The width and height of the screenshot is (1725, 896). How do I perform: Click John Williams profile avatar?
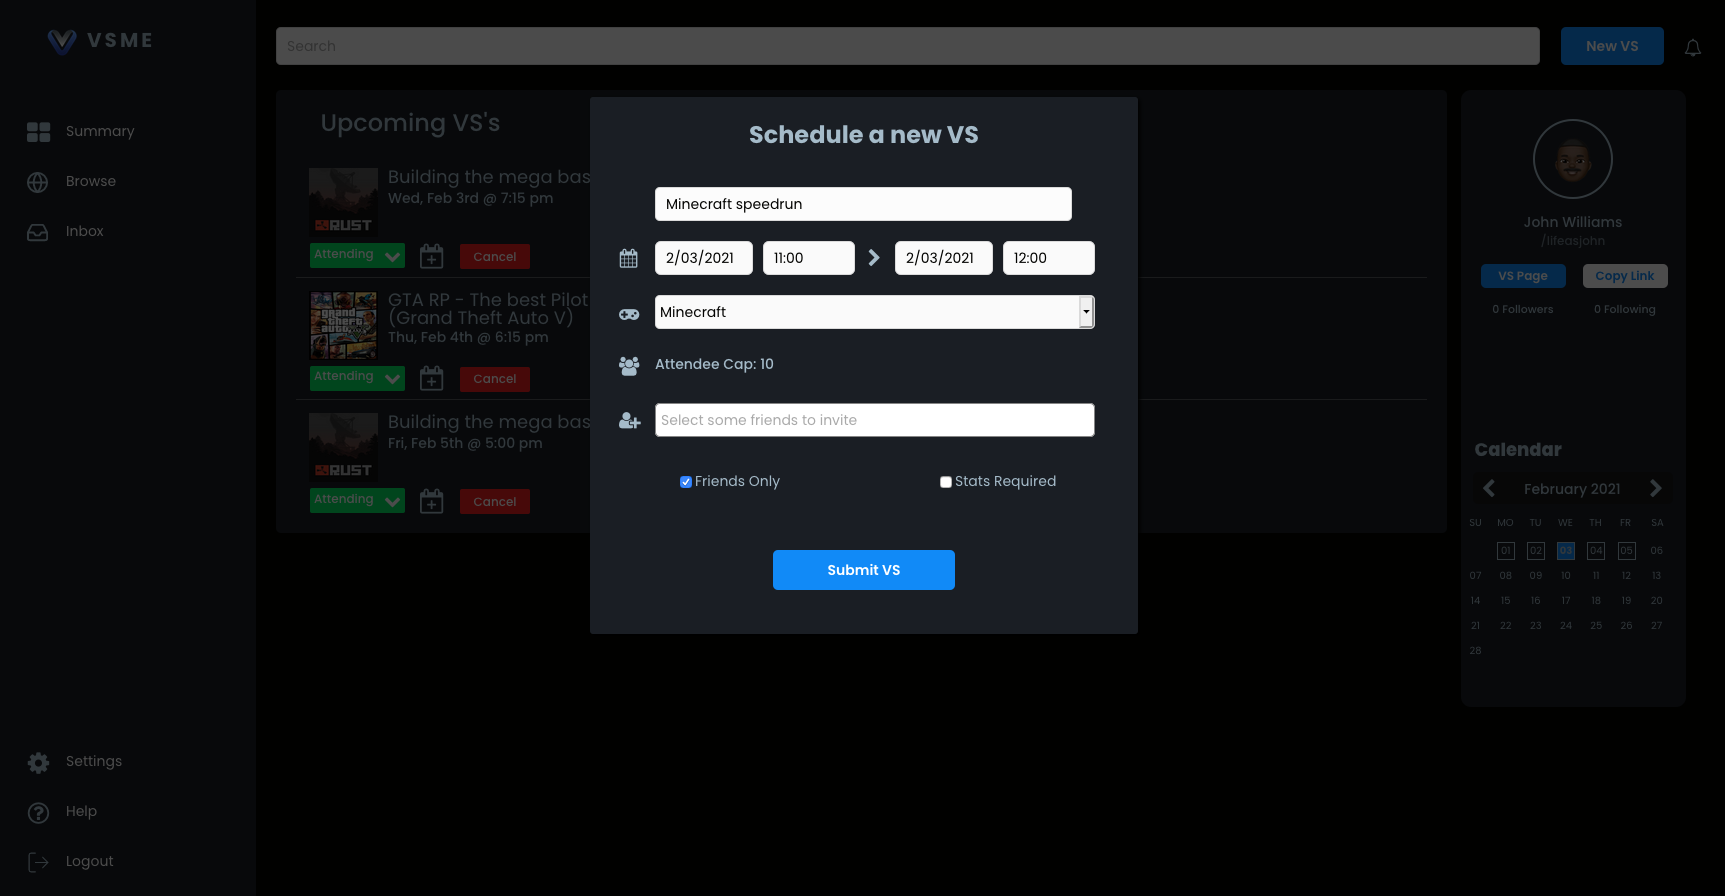[x=1573, y=159]
